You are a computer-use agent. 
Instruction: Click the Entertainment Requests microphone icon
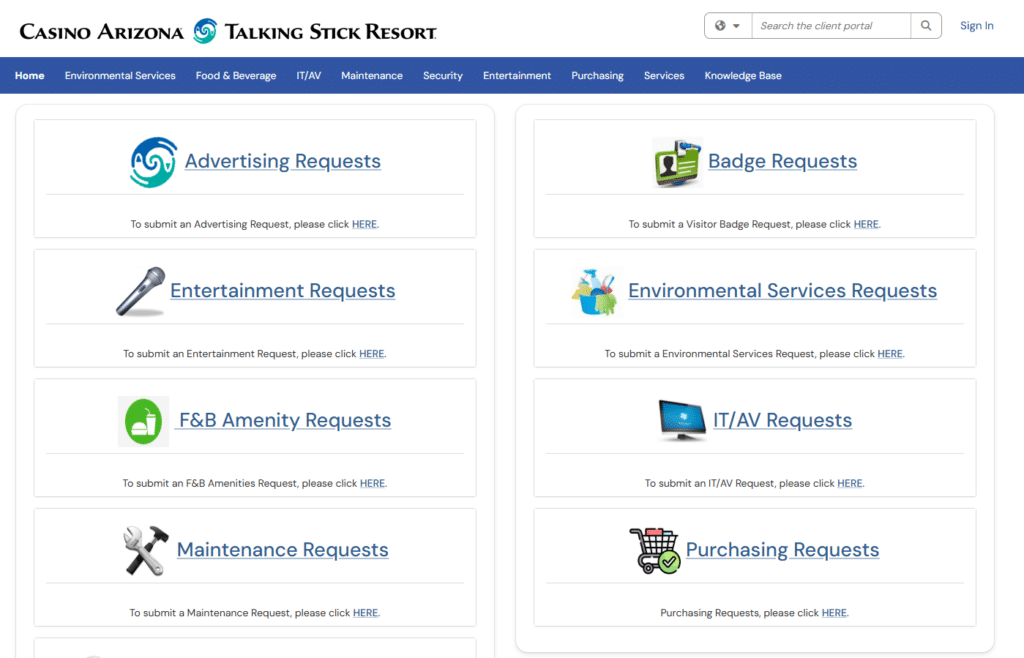(x=140, y=291)
